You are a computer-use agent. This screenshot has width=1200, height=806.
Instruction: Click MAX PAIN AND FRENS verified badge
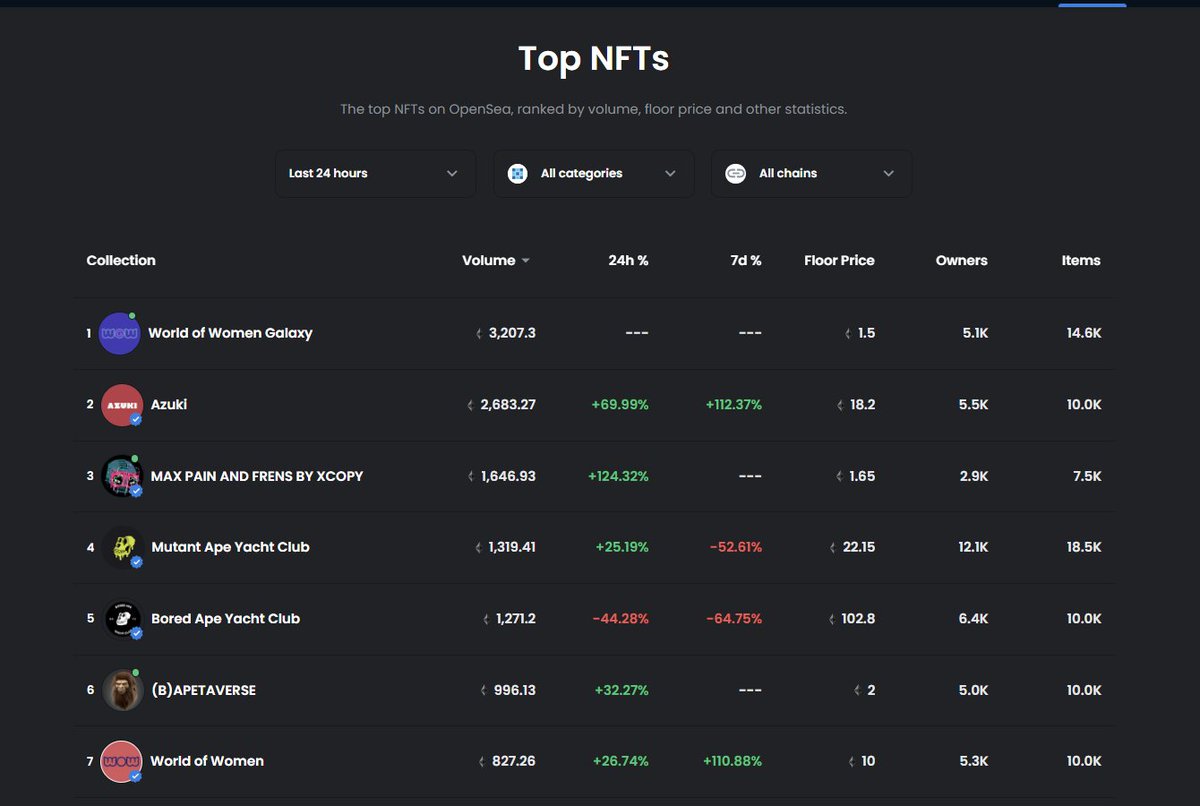coord(136,491)
